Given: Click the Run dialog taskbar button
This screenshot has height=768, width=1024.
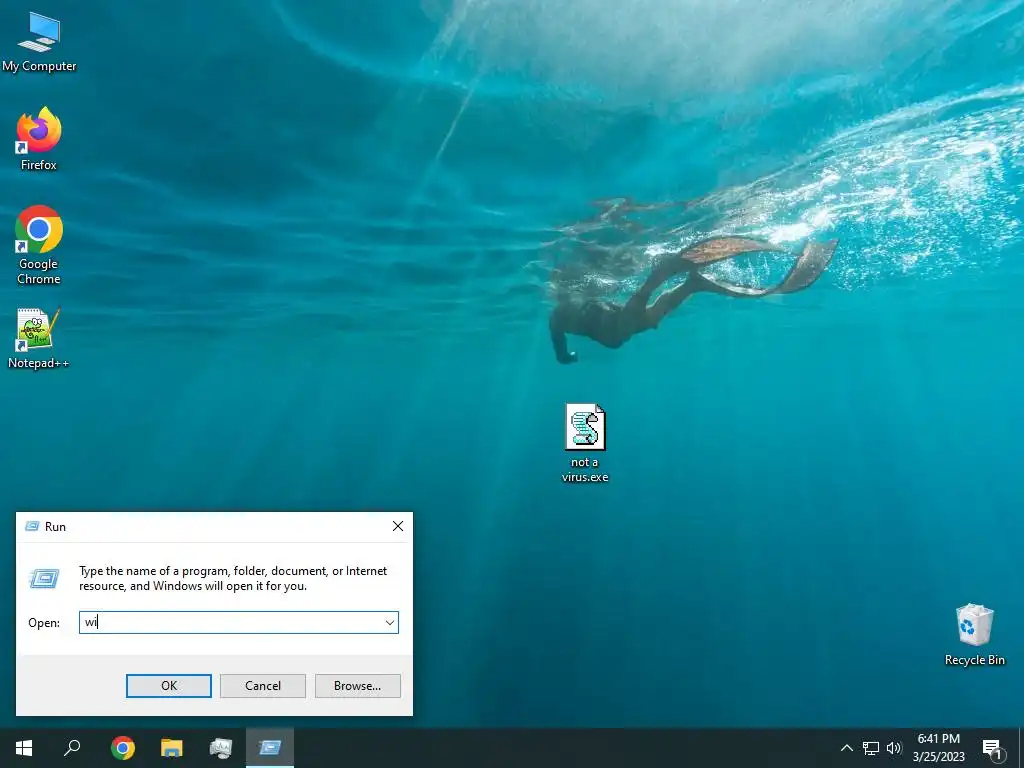Looking at the screenshot, I should coord(270,748).
